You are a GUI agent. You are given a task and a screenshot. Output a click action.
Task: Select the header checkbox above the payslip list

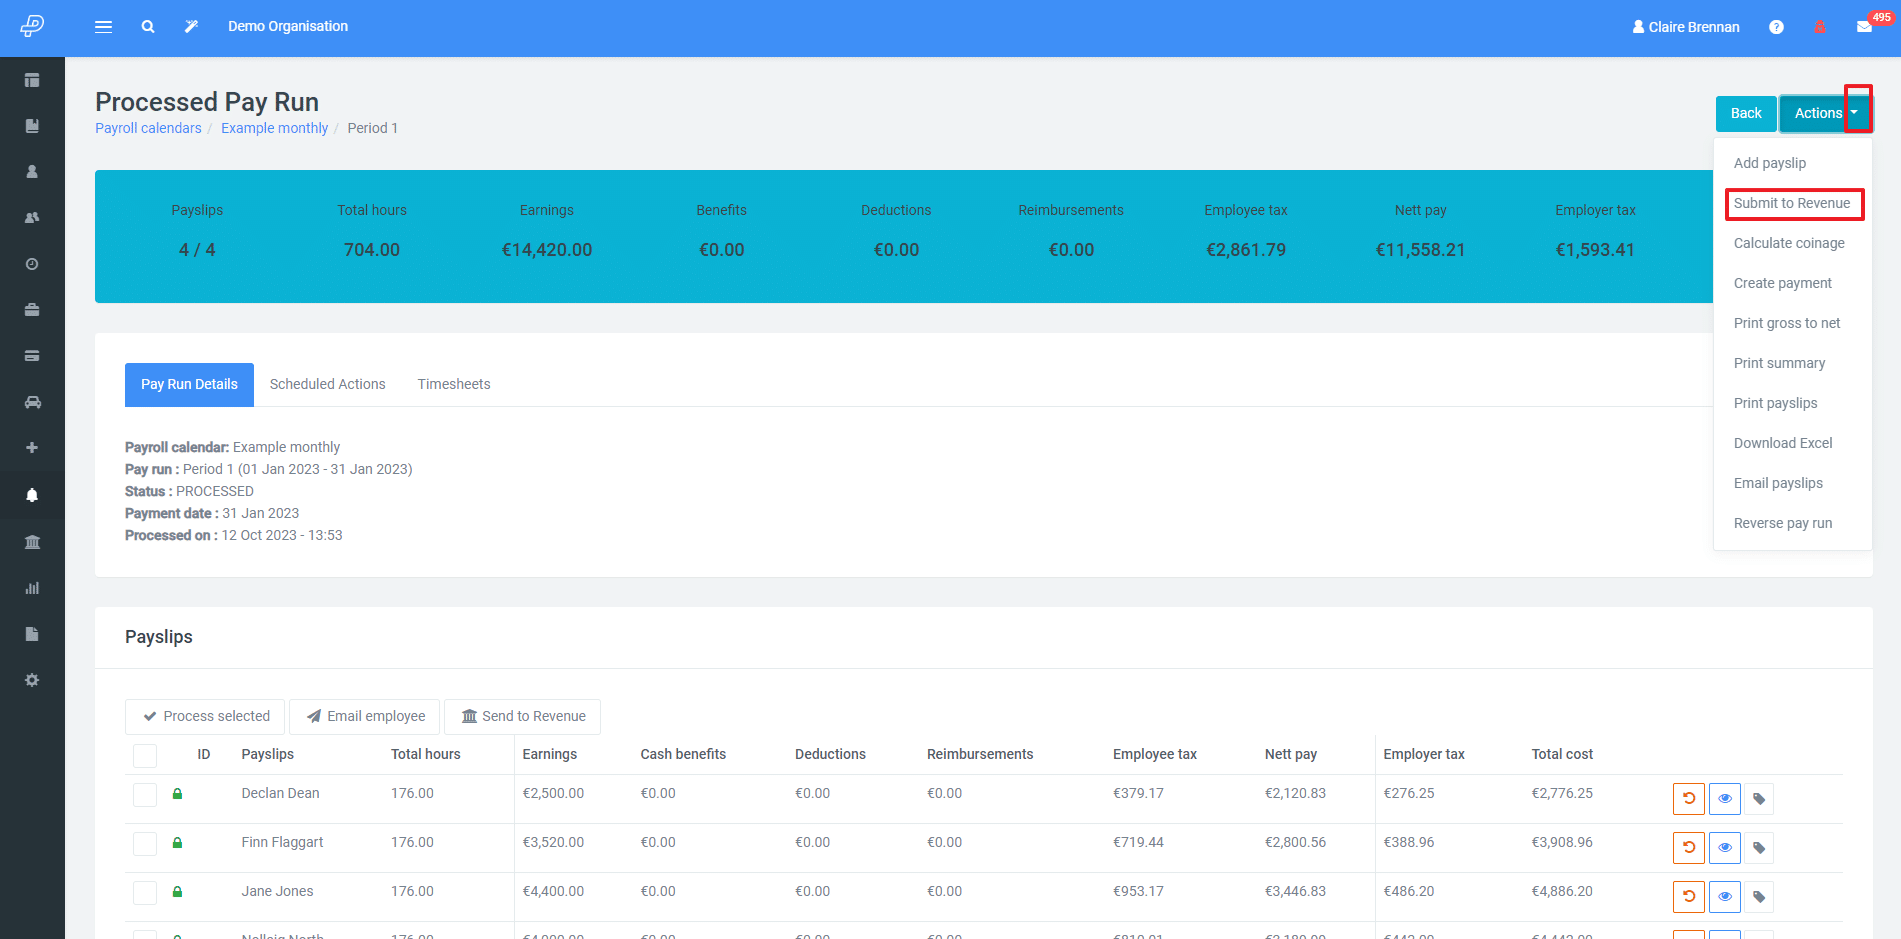[x=145, y=755]
